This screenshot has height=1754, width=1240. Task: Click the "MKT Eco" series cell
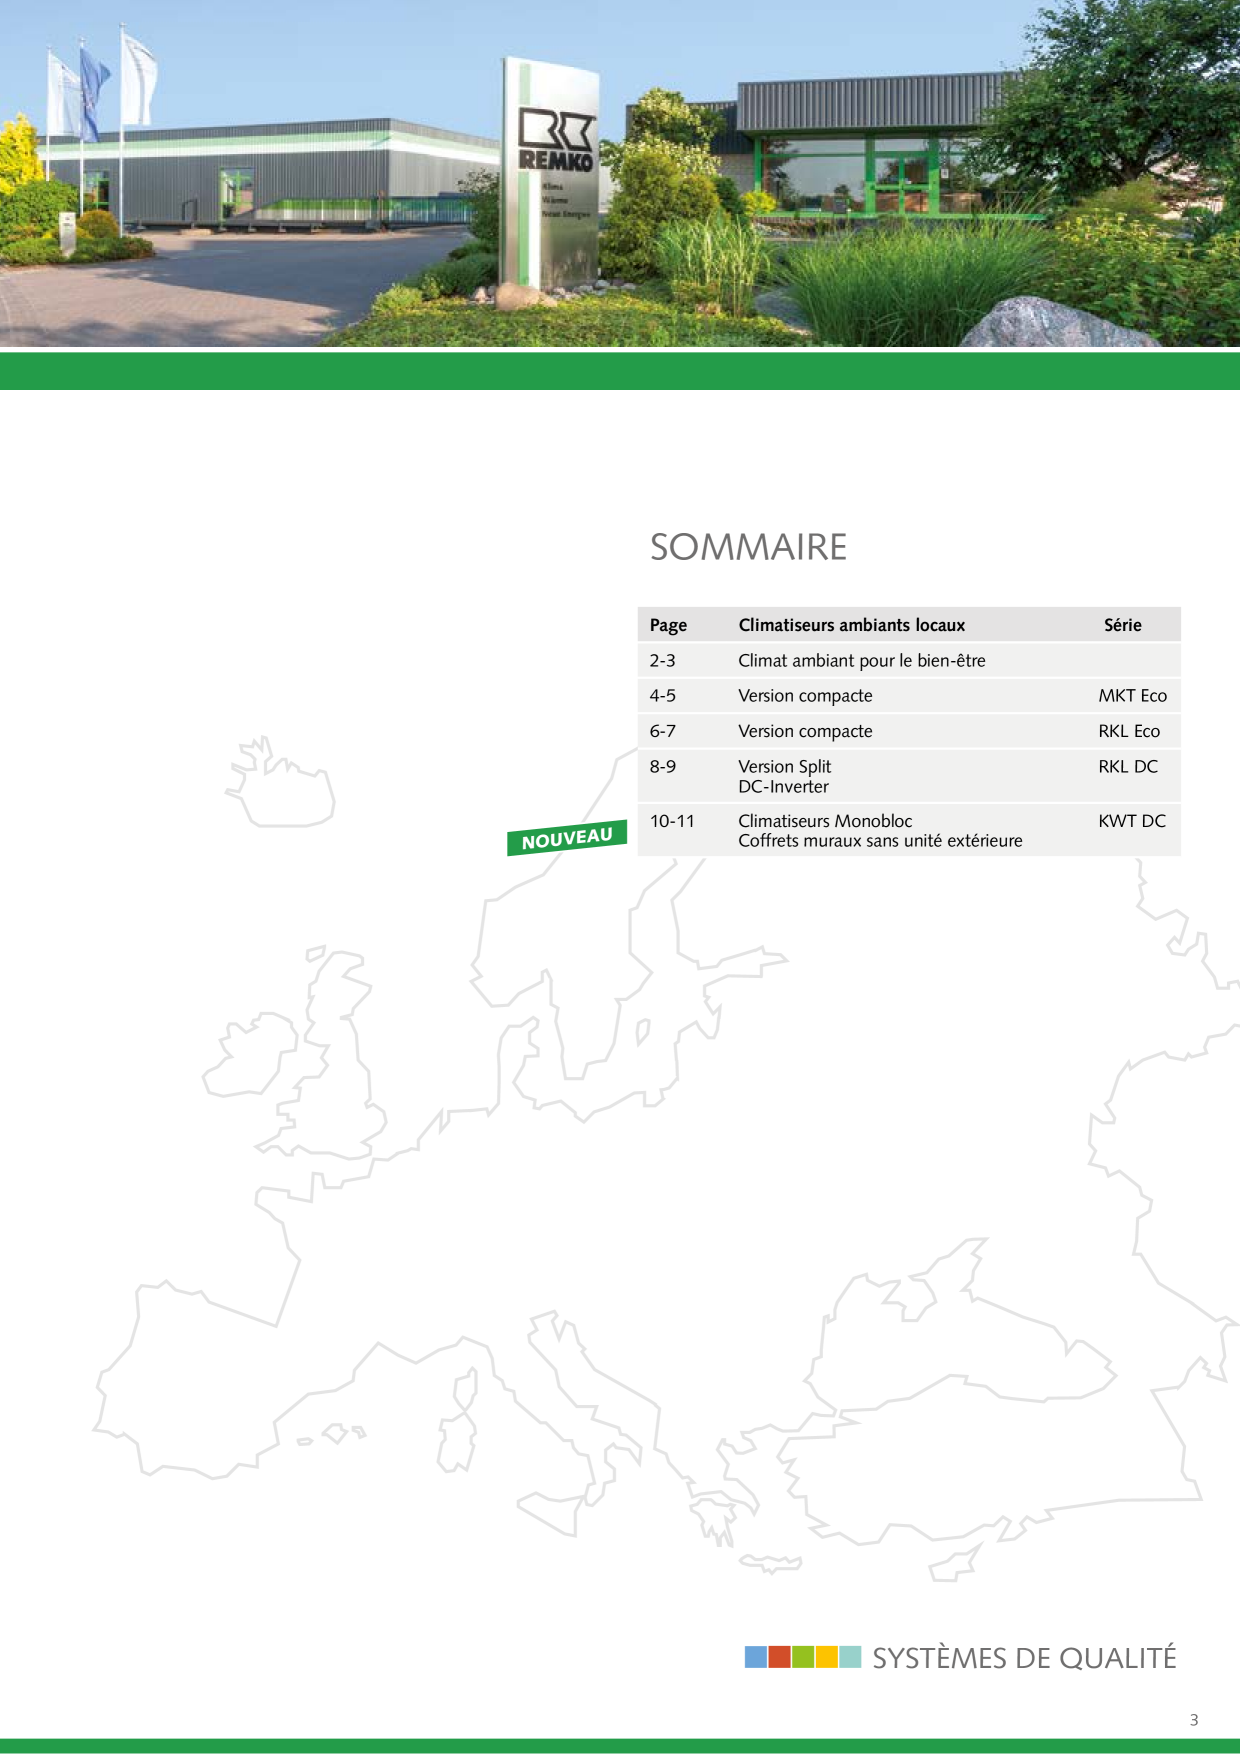[x=1132, y=695]
